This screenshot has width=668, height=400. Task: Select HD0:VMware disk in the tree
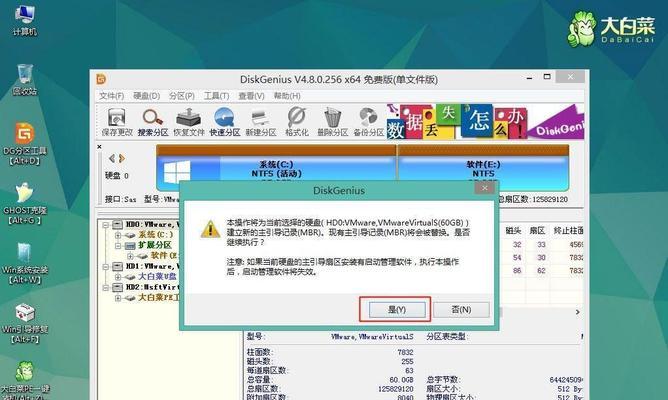(153, 224)
